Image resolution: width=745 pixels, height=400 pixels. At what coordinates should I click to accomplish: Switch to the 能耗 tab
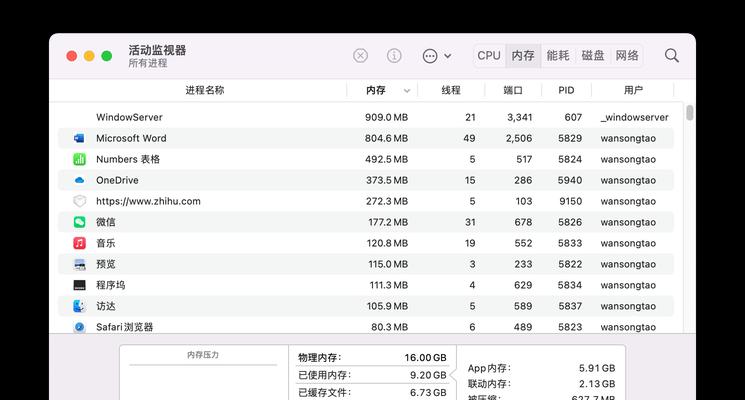(x=558, y=56)
